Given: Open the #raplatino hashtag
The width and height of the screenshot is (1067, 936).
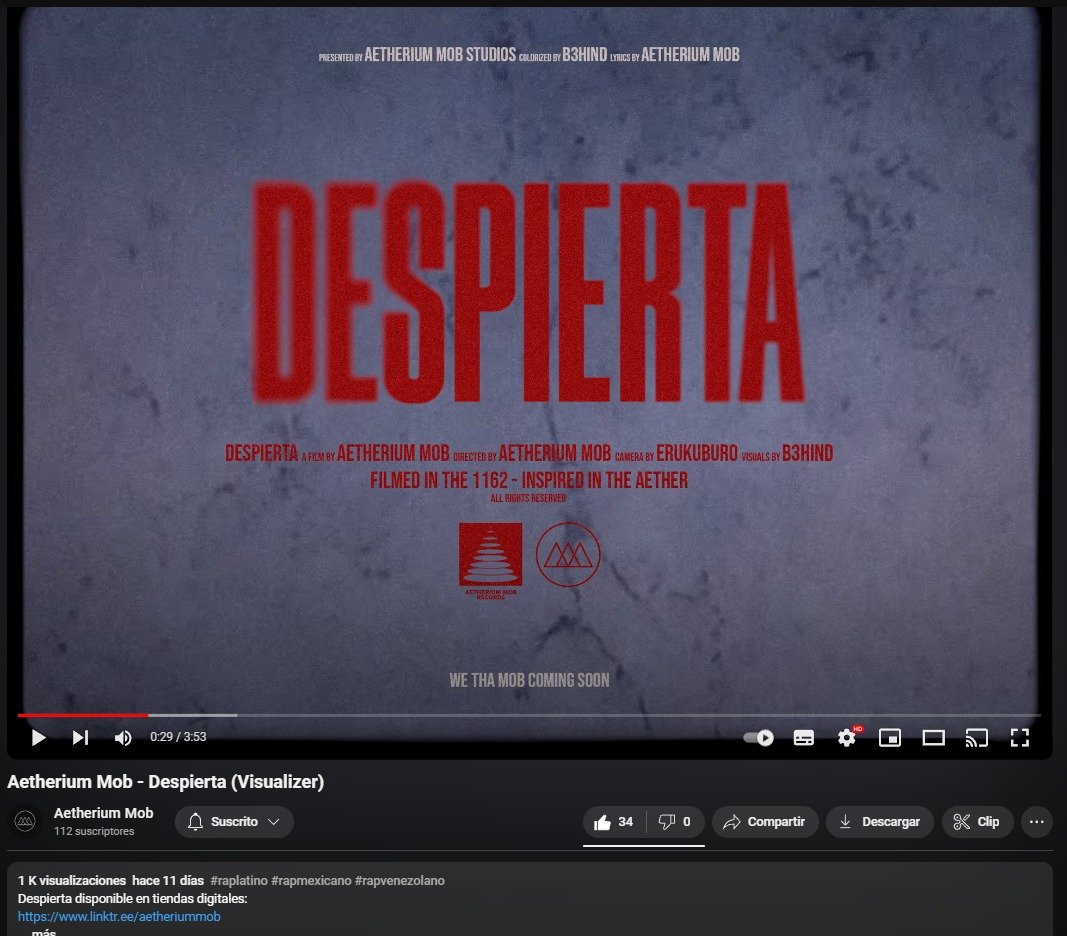Looking at the screenshot, I should 239,880.
